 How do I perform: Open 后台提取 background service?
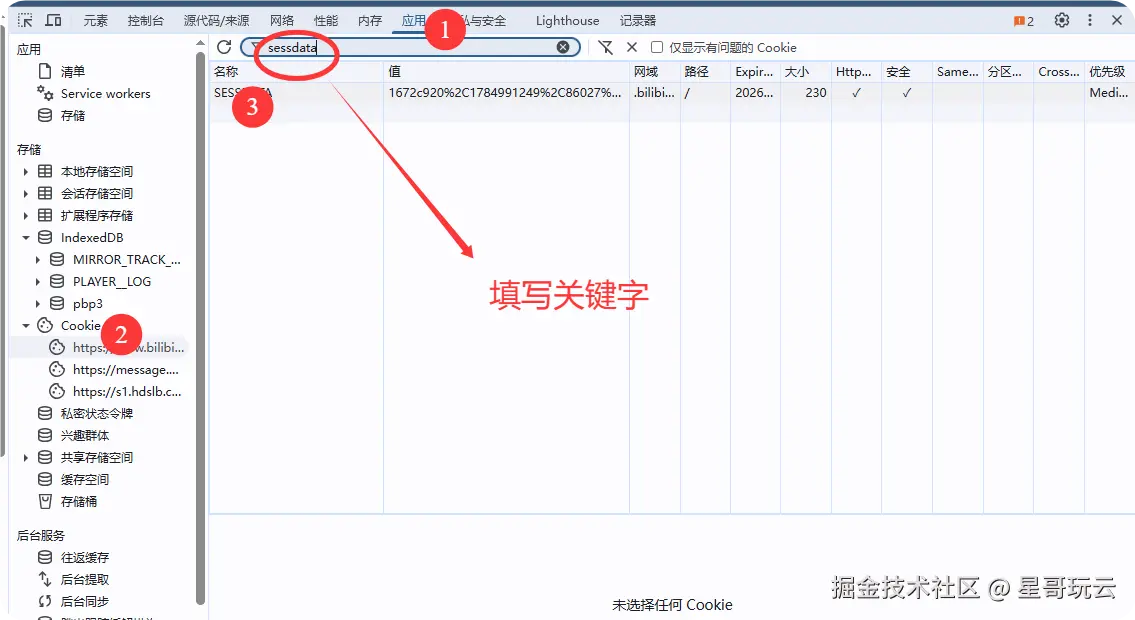tap(85, 579)
